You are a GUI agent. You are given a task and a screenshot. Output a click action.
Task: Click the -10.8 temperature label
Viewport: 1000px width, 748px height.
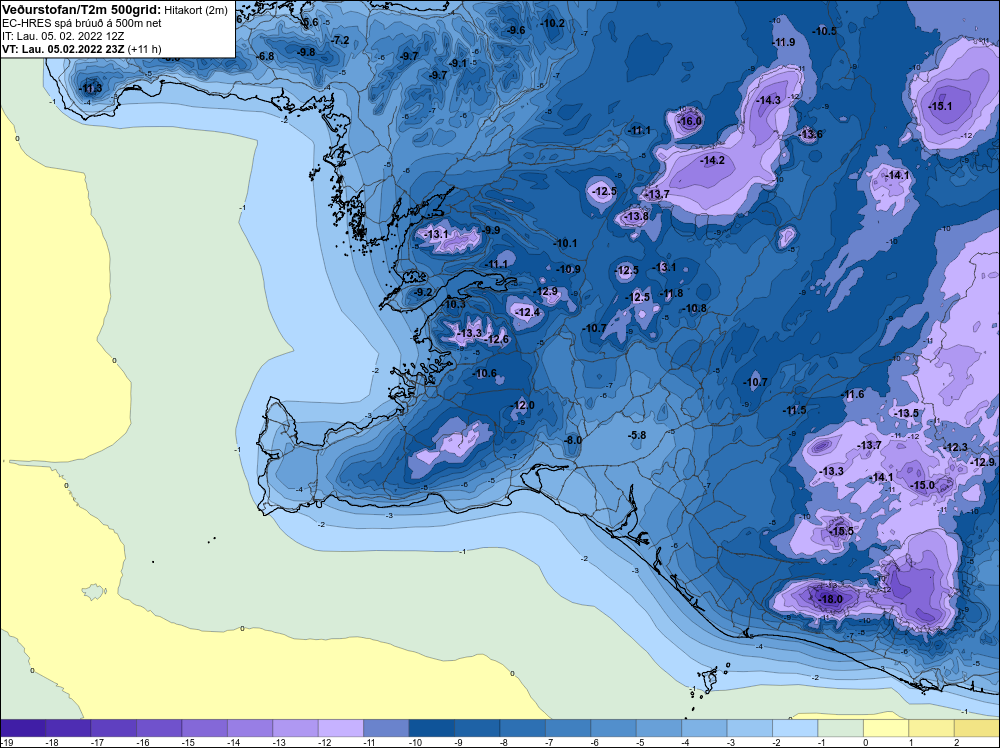point(694,308)
